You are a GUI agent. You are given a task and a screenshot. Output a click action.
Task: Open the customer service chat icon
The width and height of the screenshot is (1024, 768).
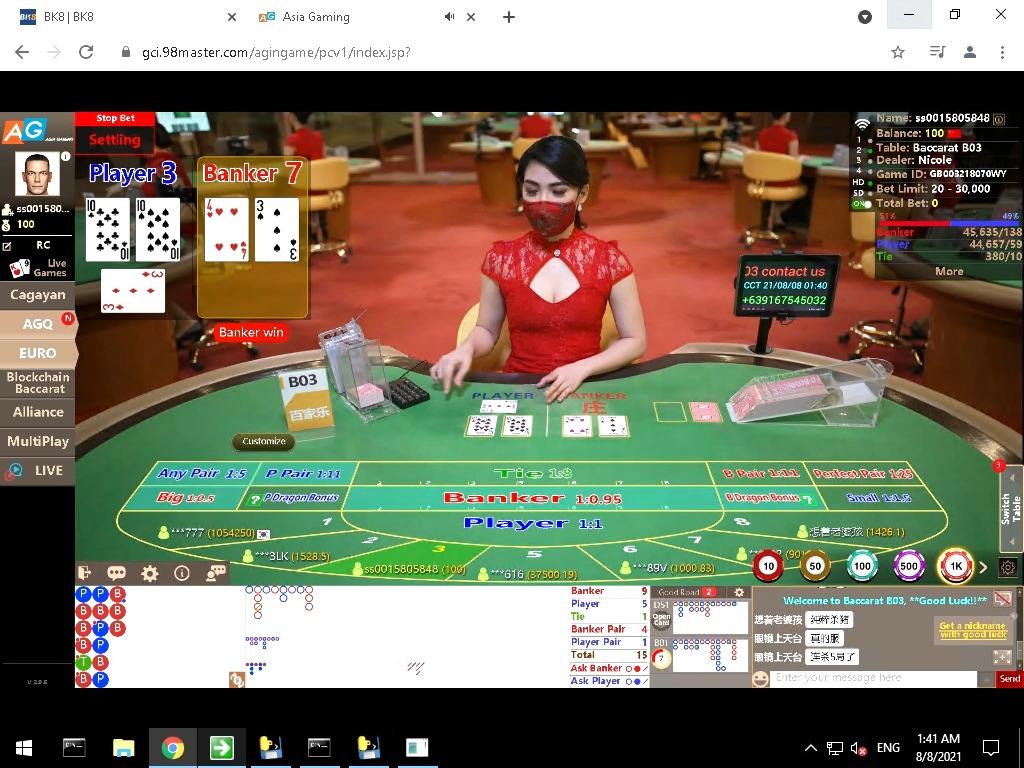216,573
